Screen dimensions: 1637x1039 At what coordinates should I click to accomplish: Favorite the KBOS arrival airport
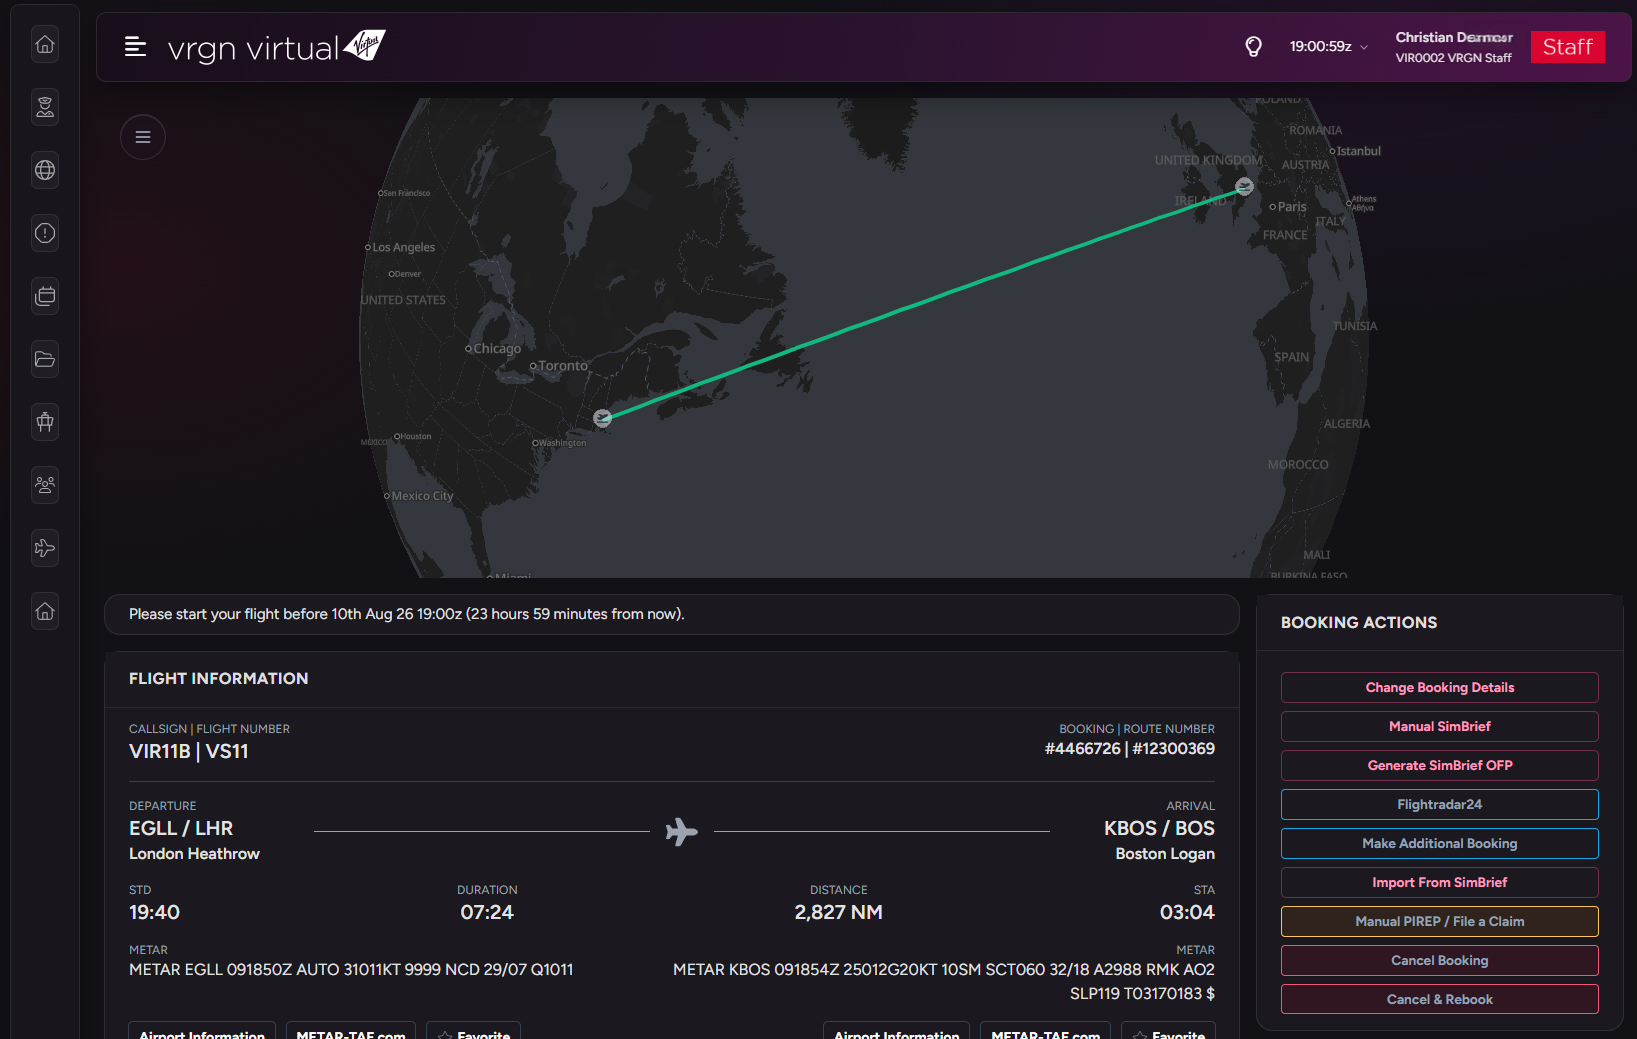pyautogui.click(x=1168, y=1032)
